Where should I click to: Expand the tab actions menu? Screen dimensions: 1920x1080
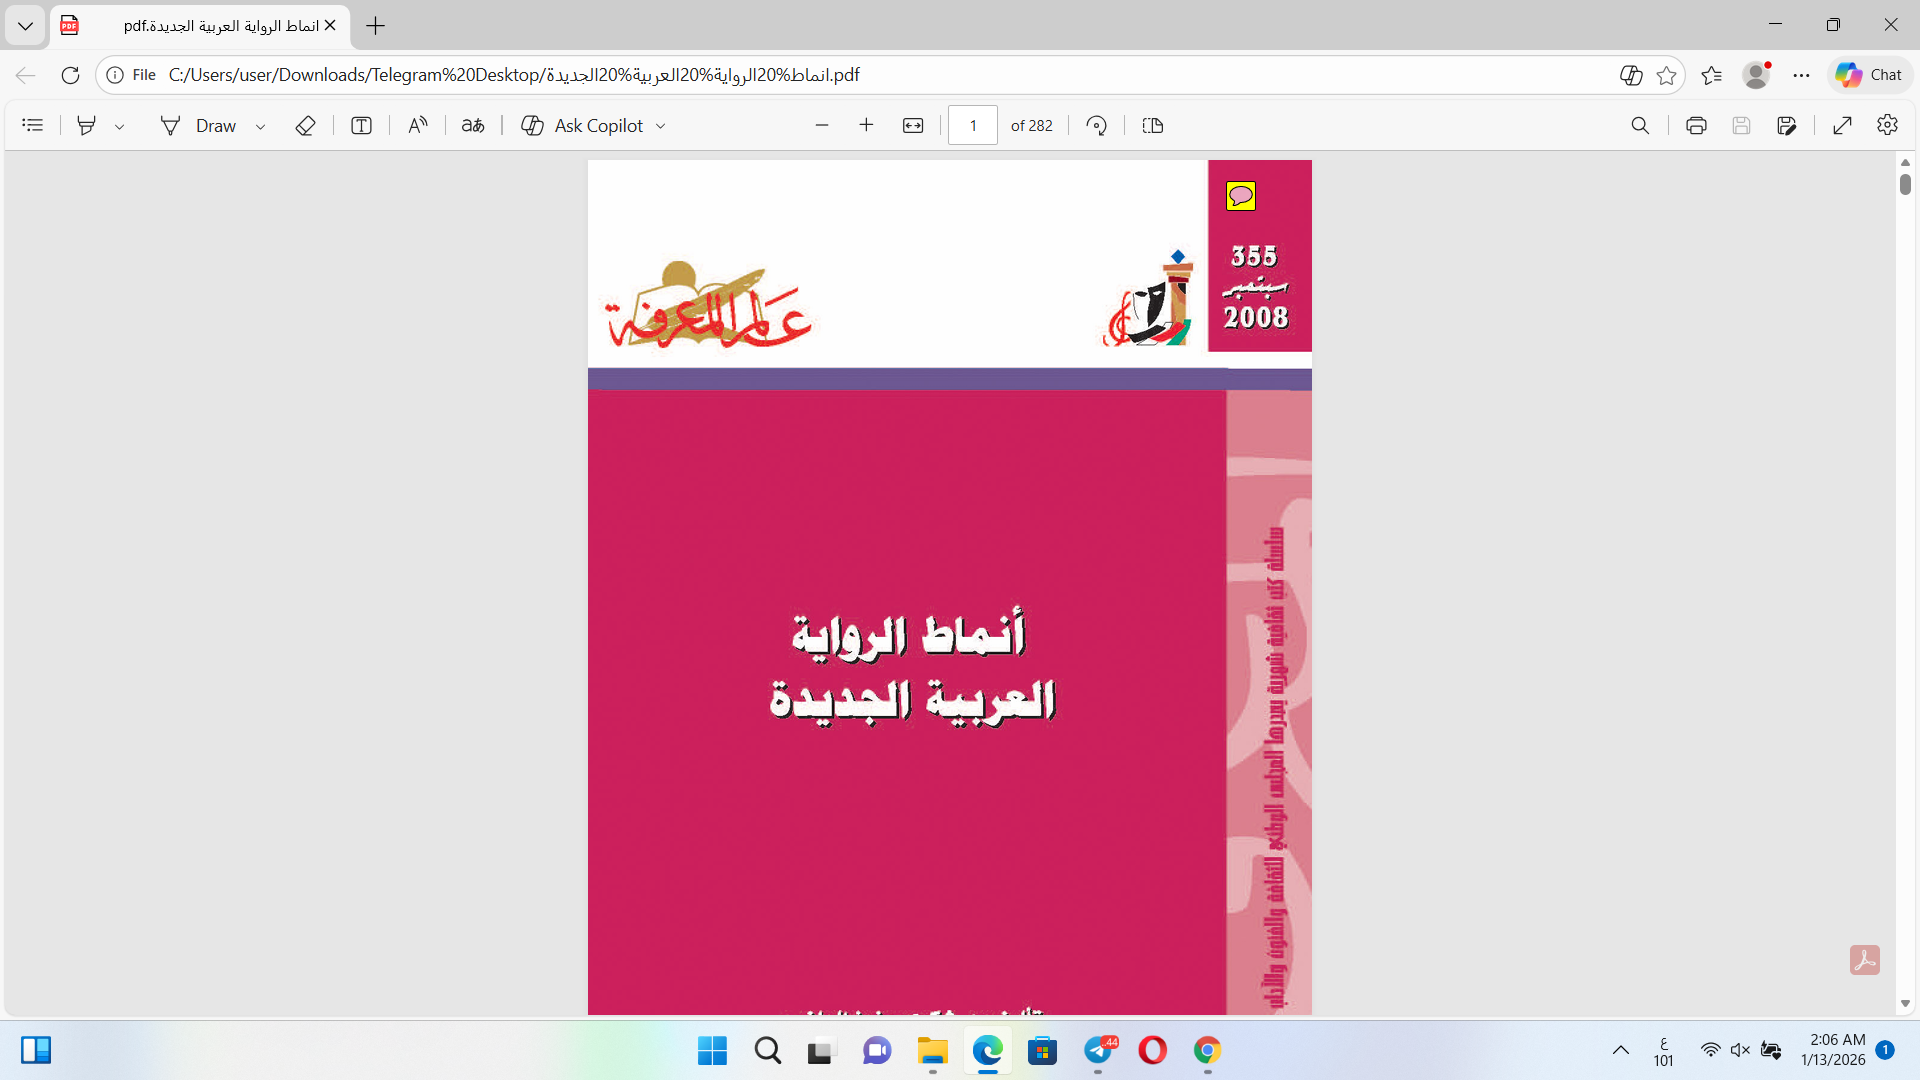25,26
